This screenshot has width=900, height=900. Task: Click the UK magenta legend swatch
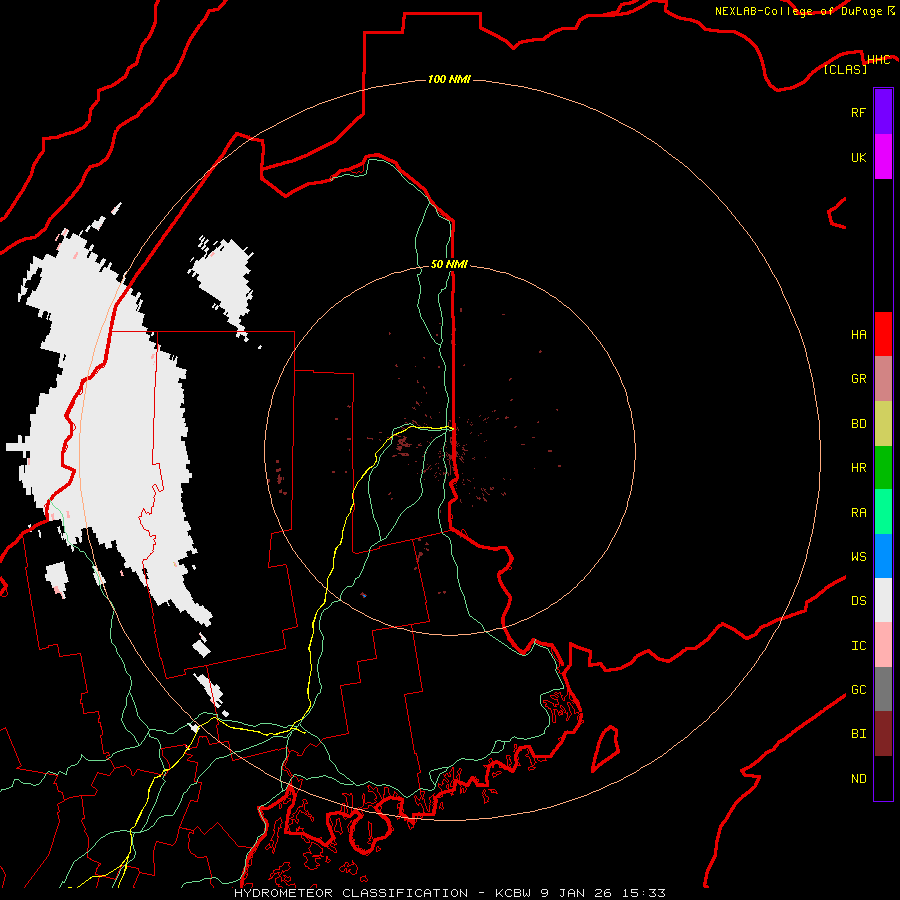point(883,157)
